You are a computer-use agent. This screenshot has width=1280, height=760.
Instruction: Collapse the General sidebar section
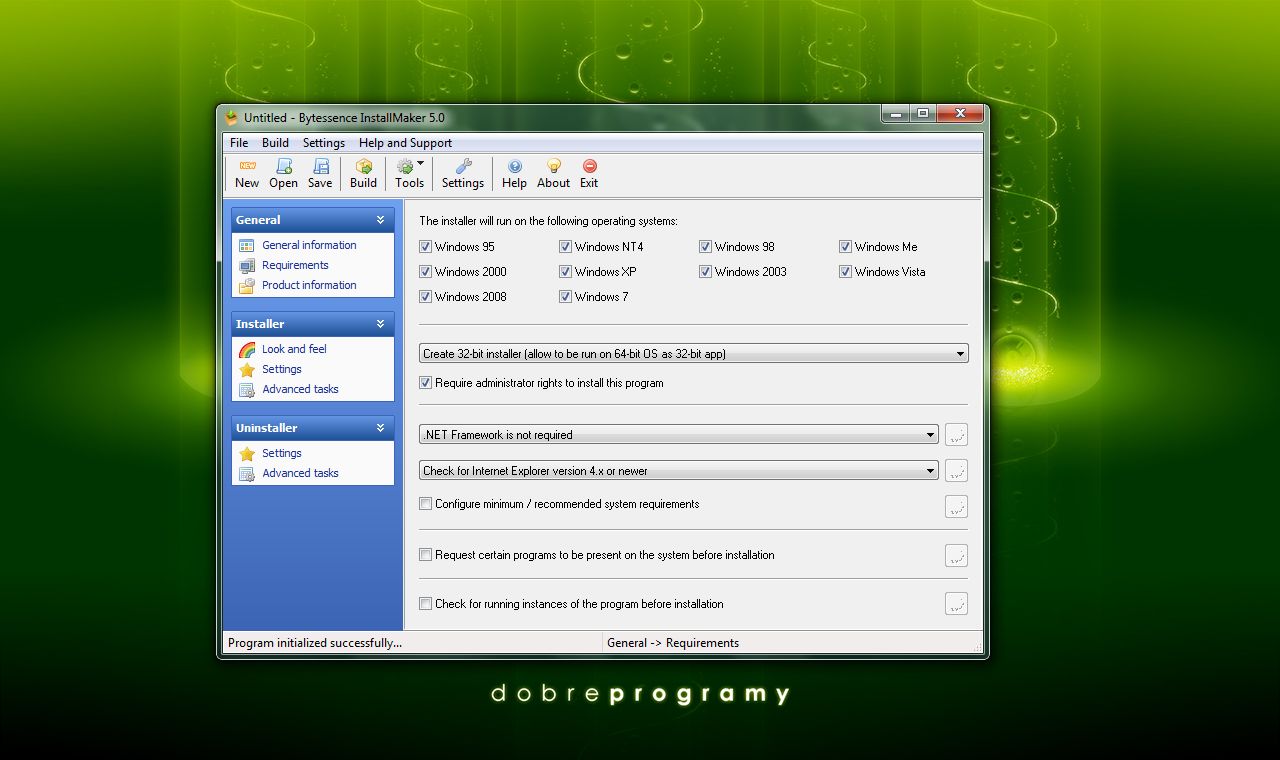point(380,220)
